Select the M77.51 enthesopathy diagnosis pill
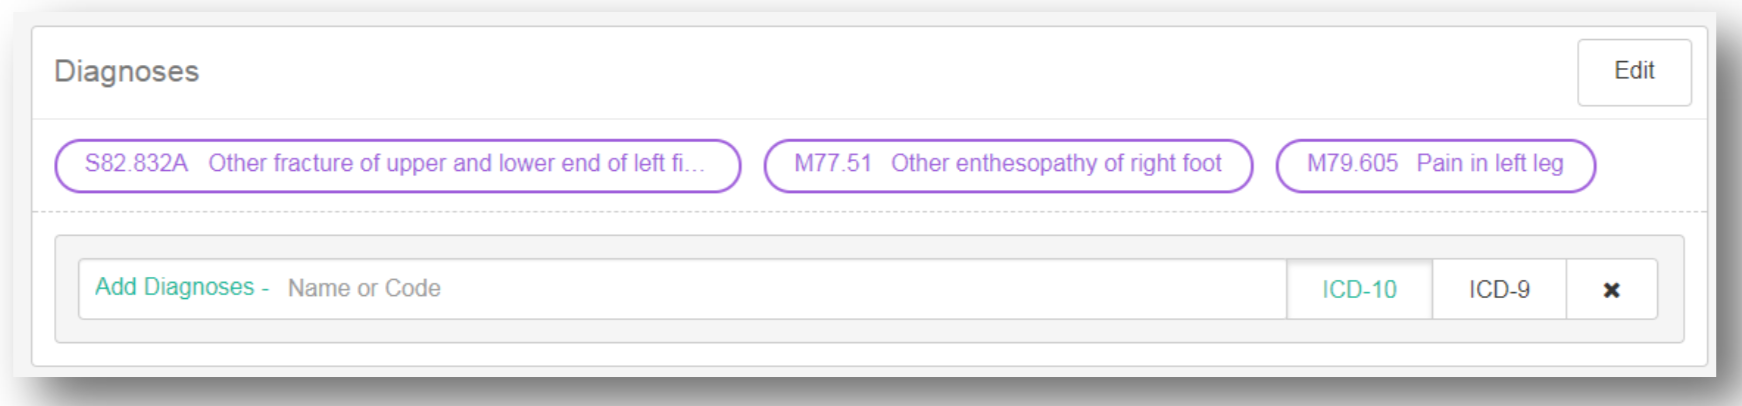Viewport: 1742px width, 406px height. pyautogui.click(x=1008, y=165)
